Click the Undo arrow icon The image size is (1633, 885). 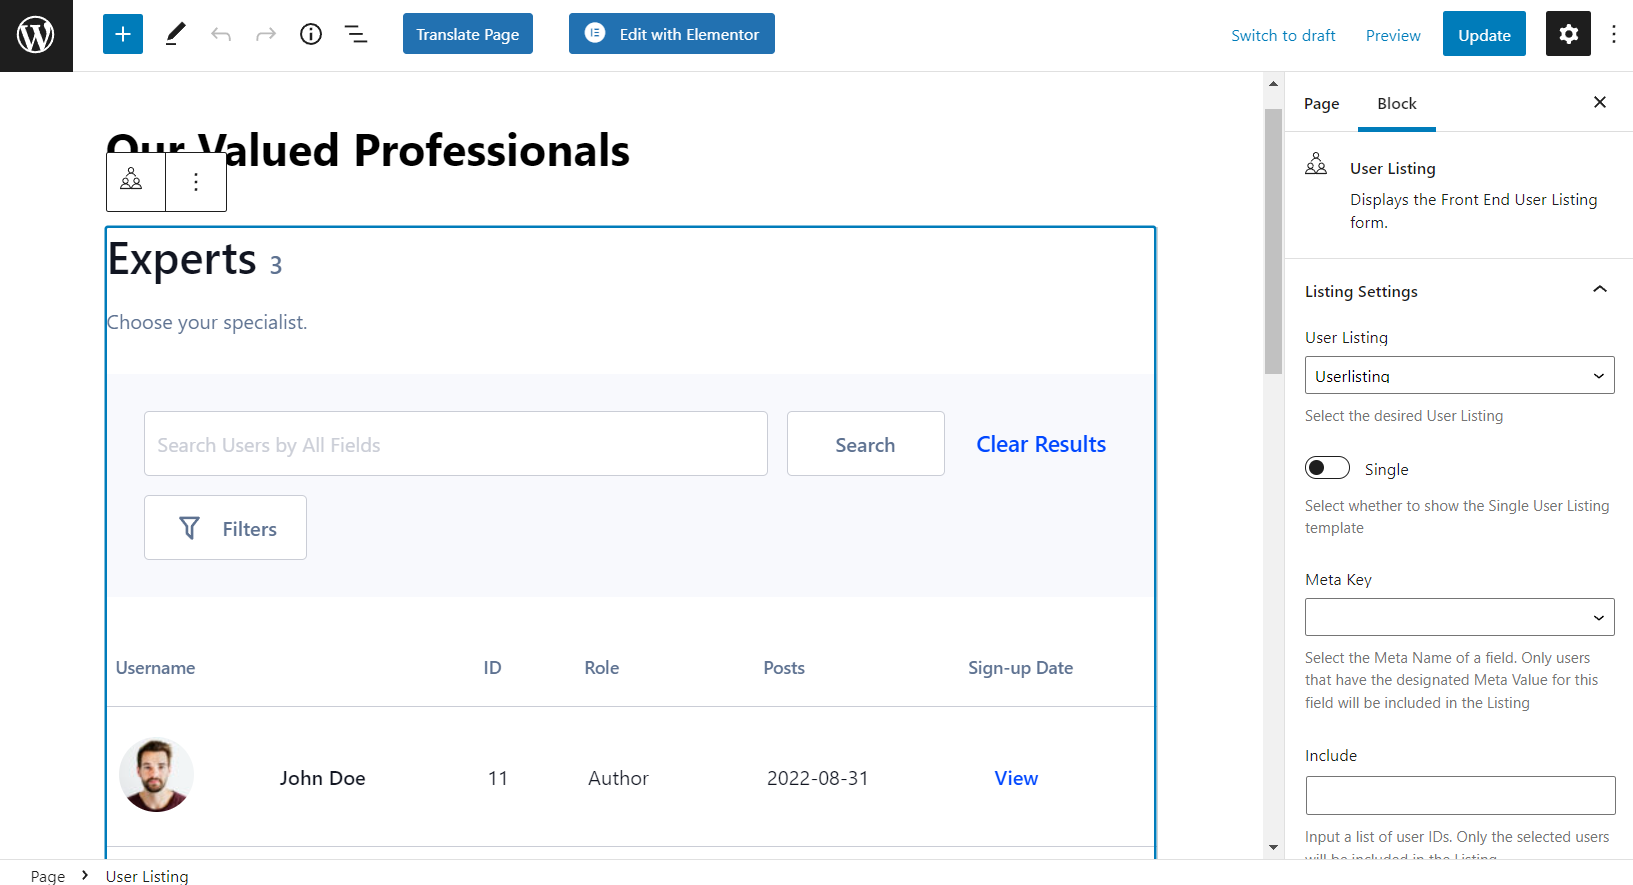click(x=221, y=35)
